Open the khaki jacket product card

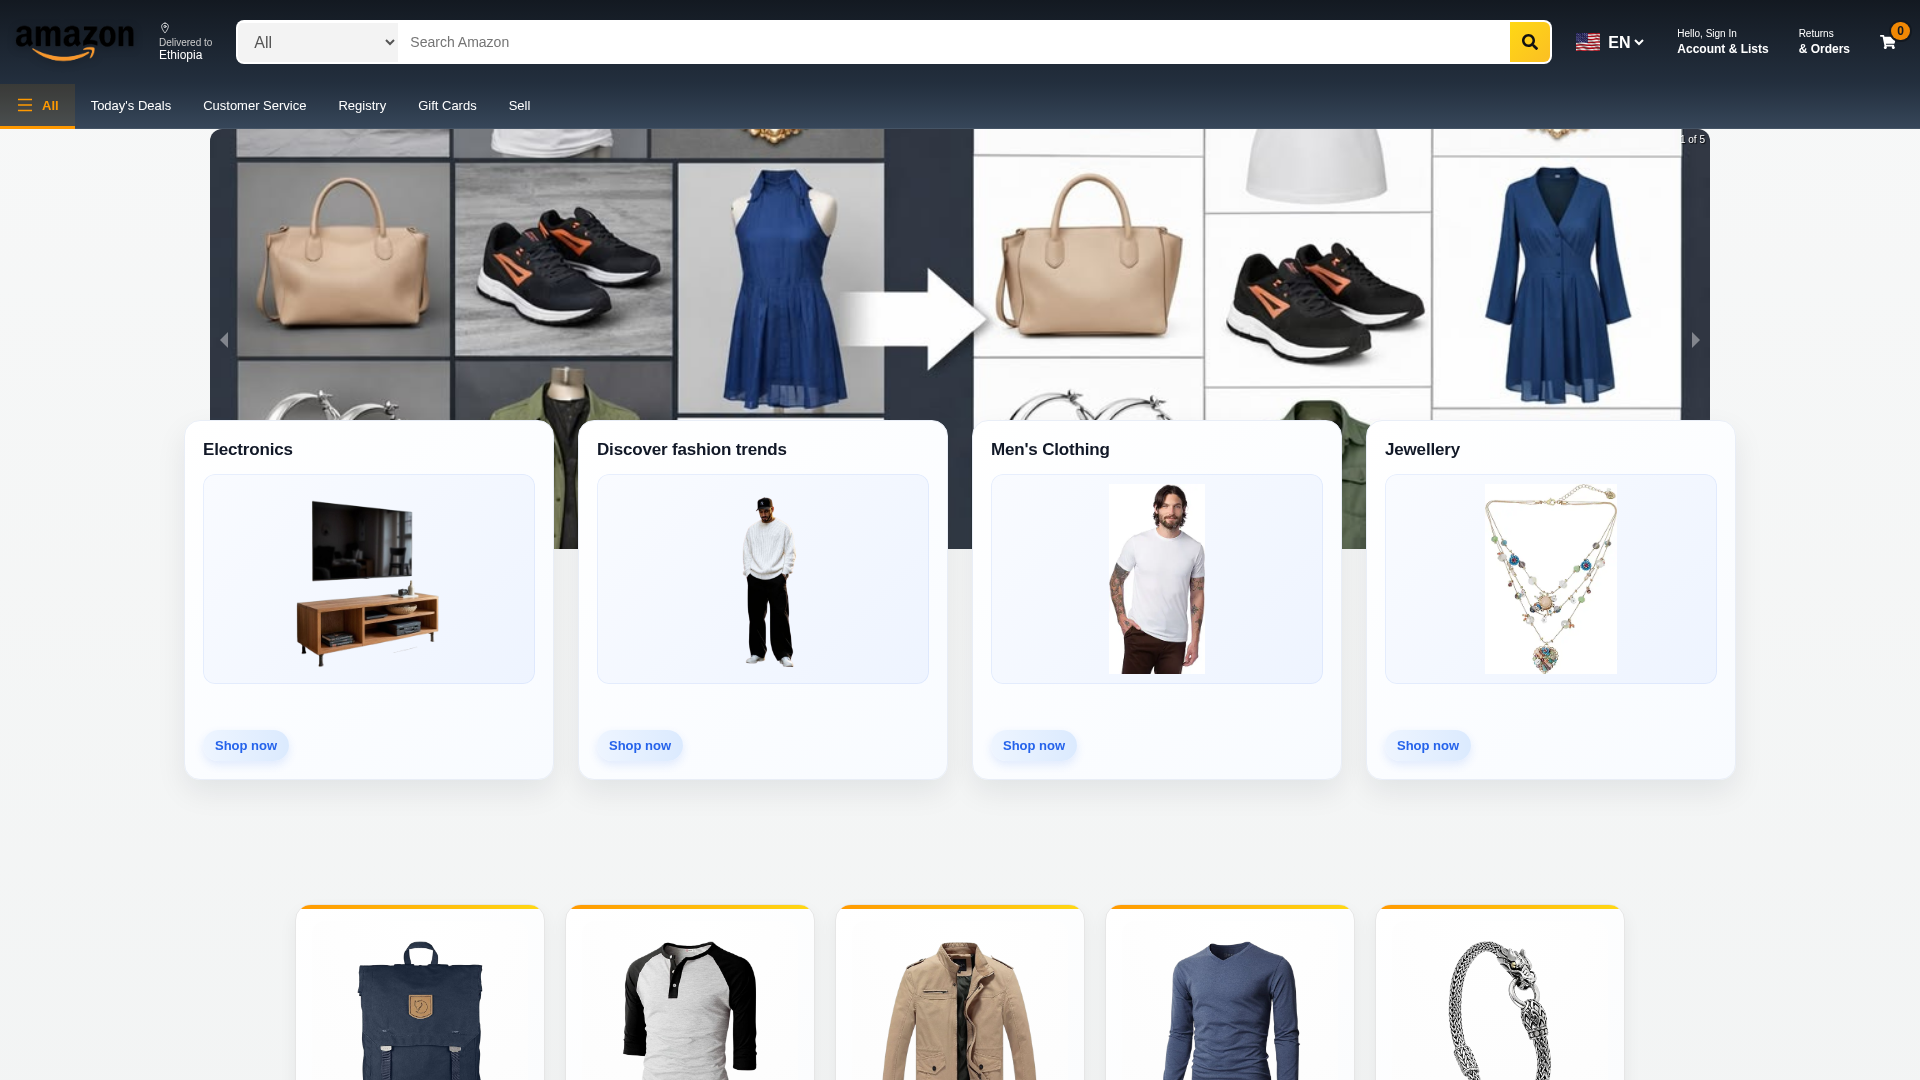960,993
